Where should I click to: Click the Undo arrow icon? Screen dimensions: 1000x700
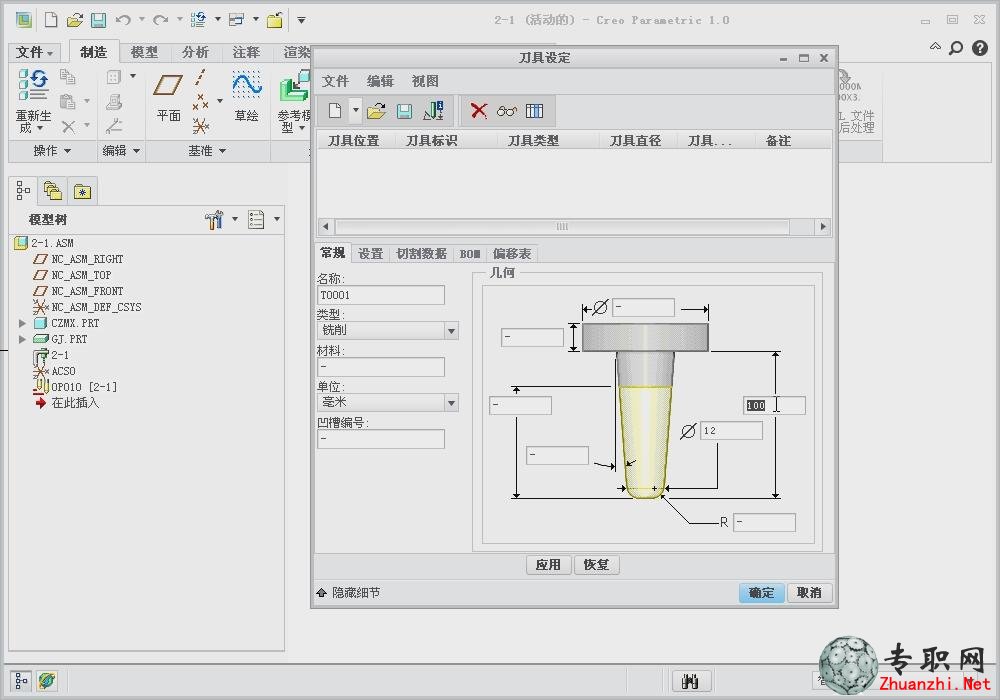(x=123, y=20)
